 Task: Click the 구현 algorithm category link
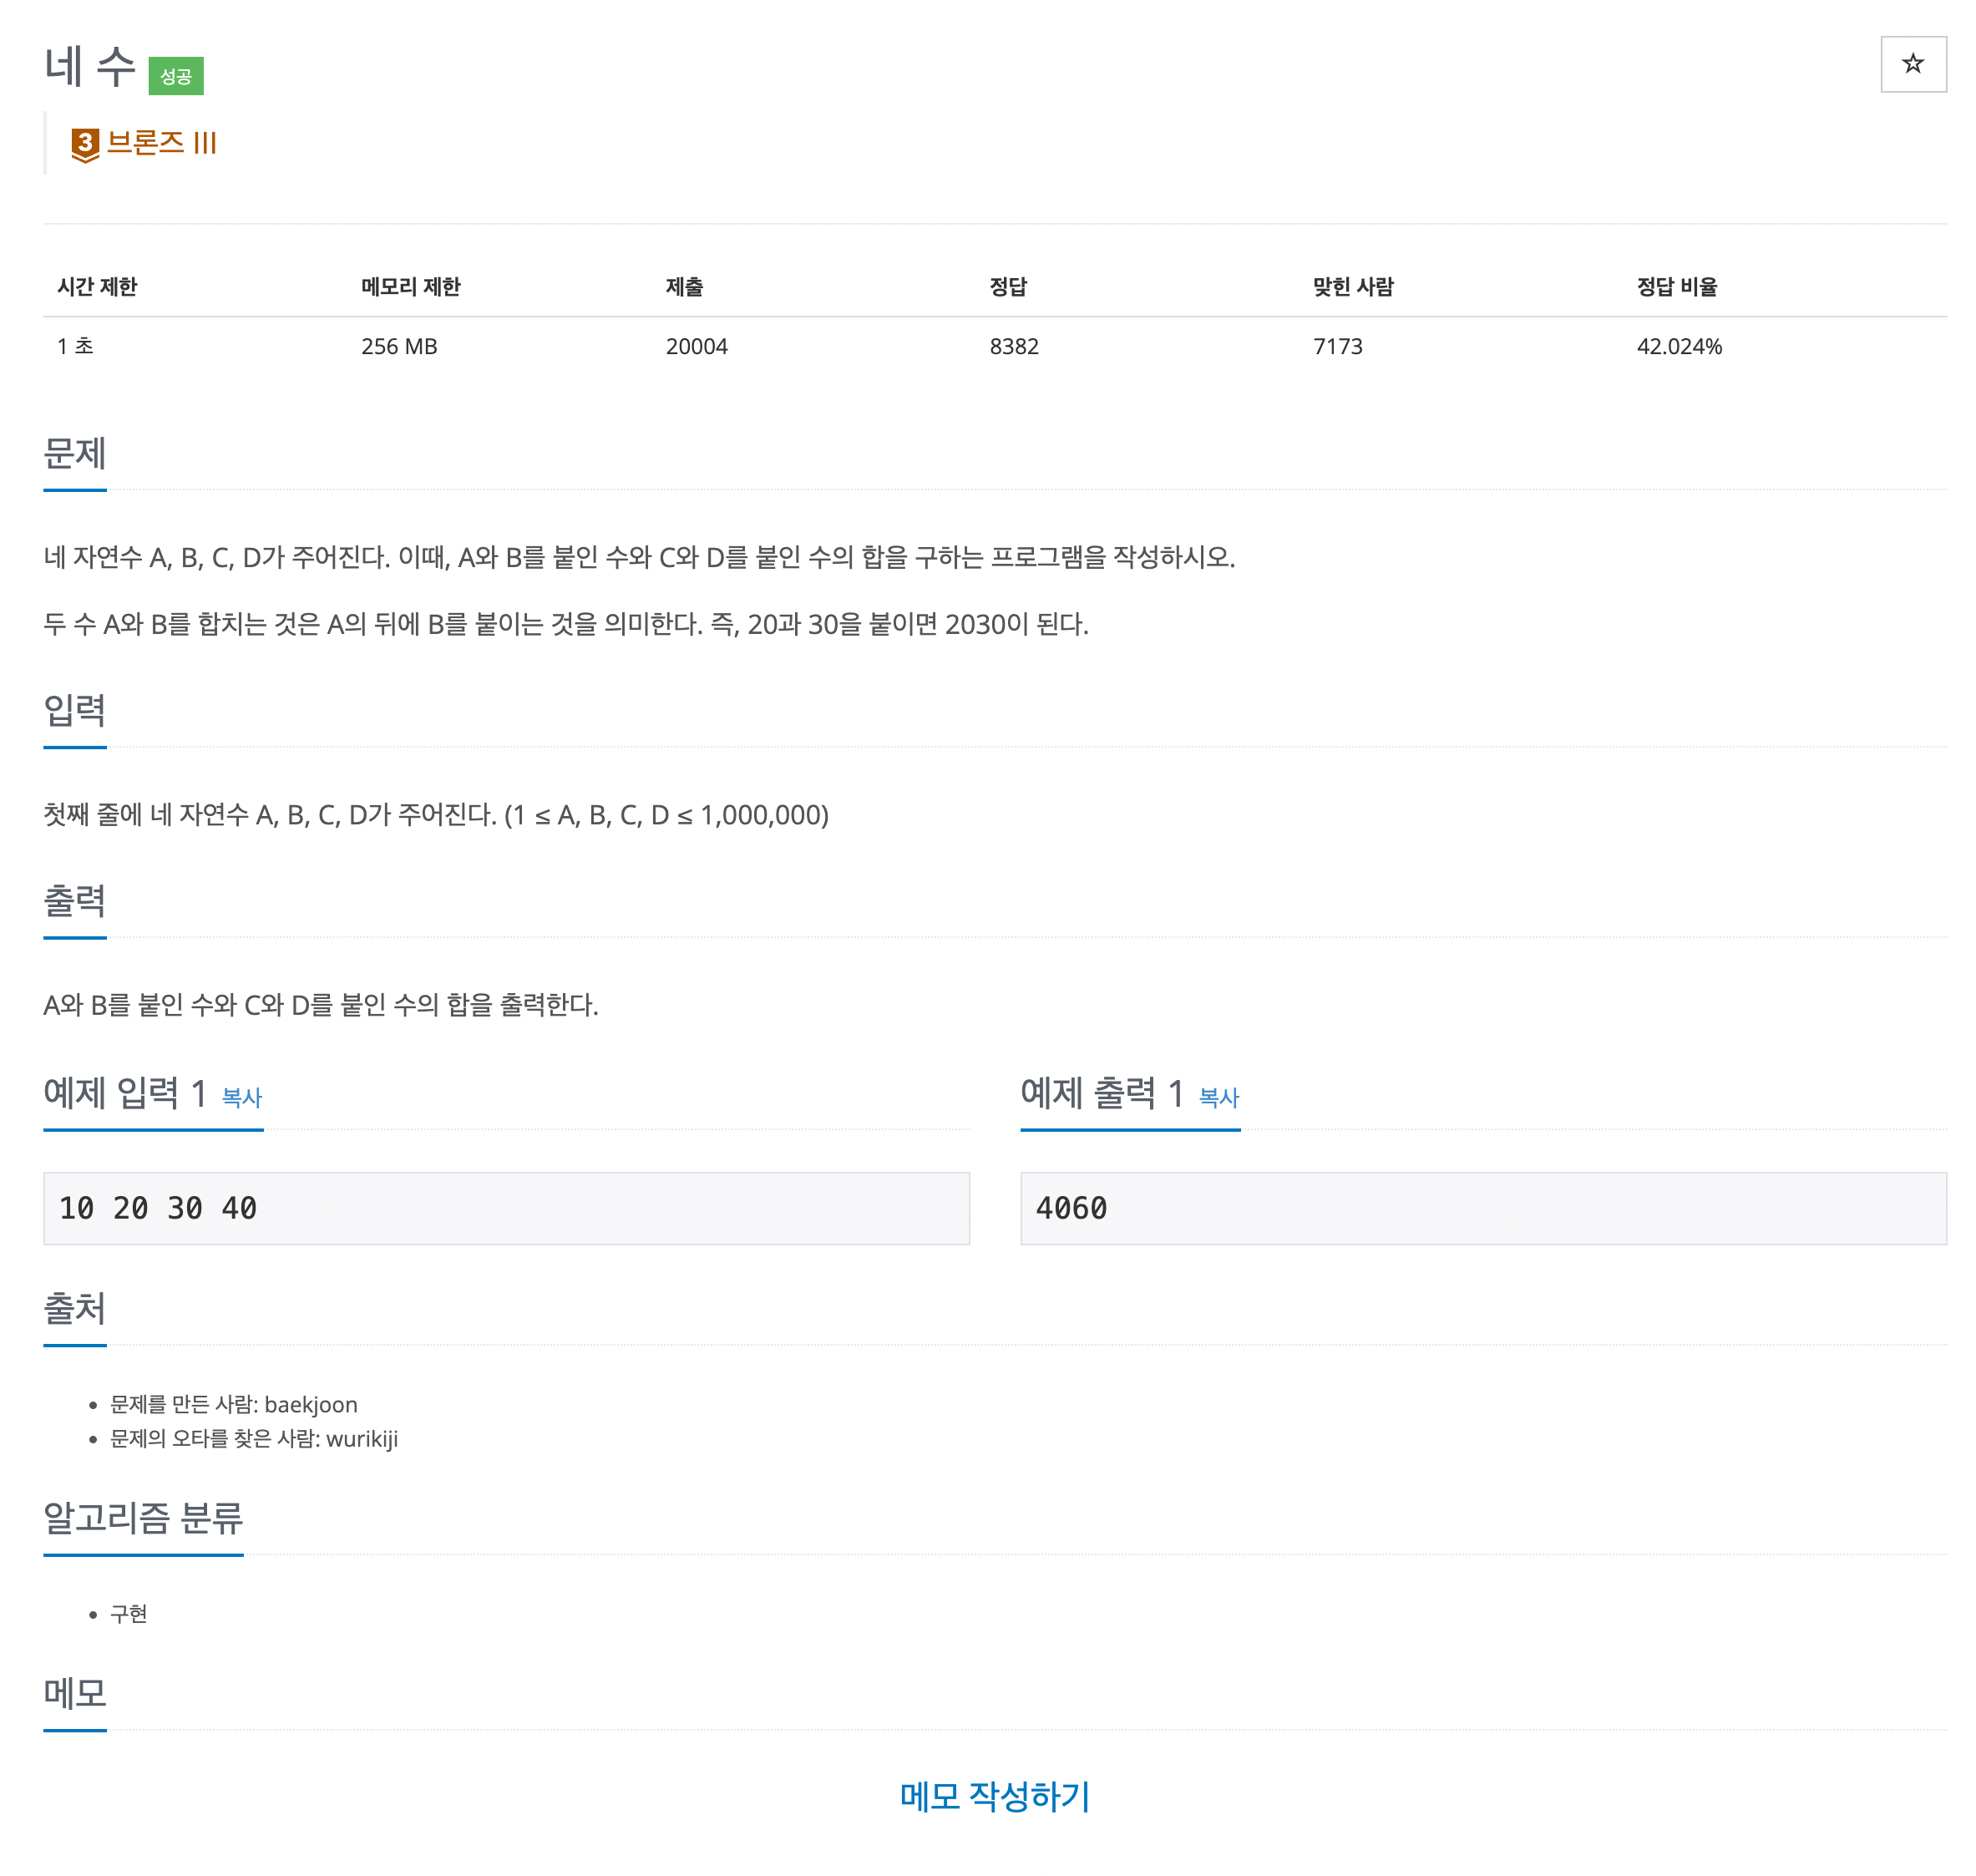point(128,1613)
